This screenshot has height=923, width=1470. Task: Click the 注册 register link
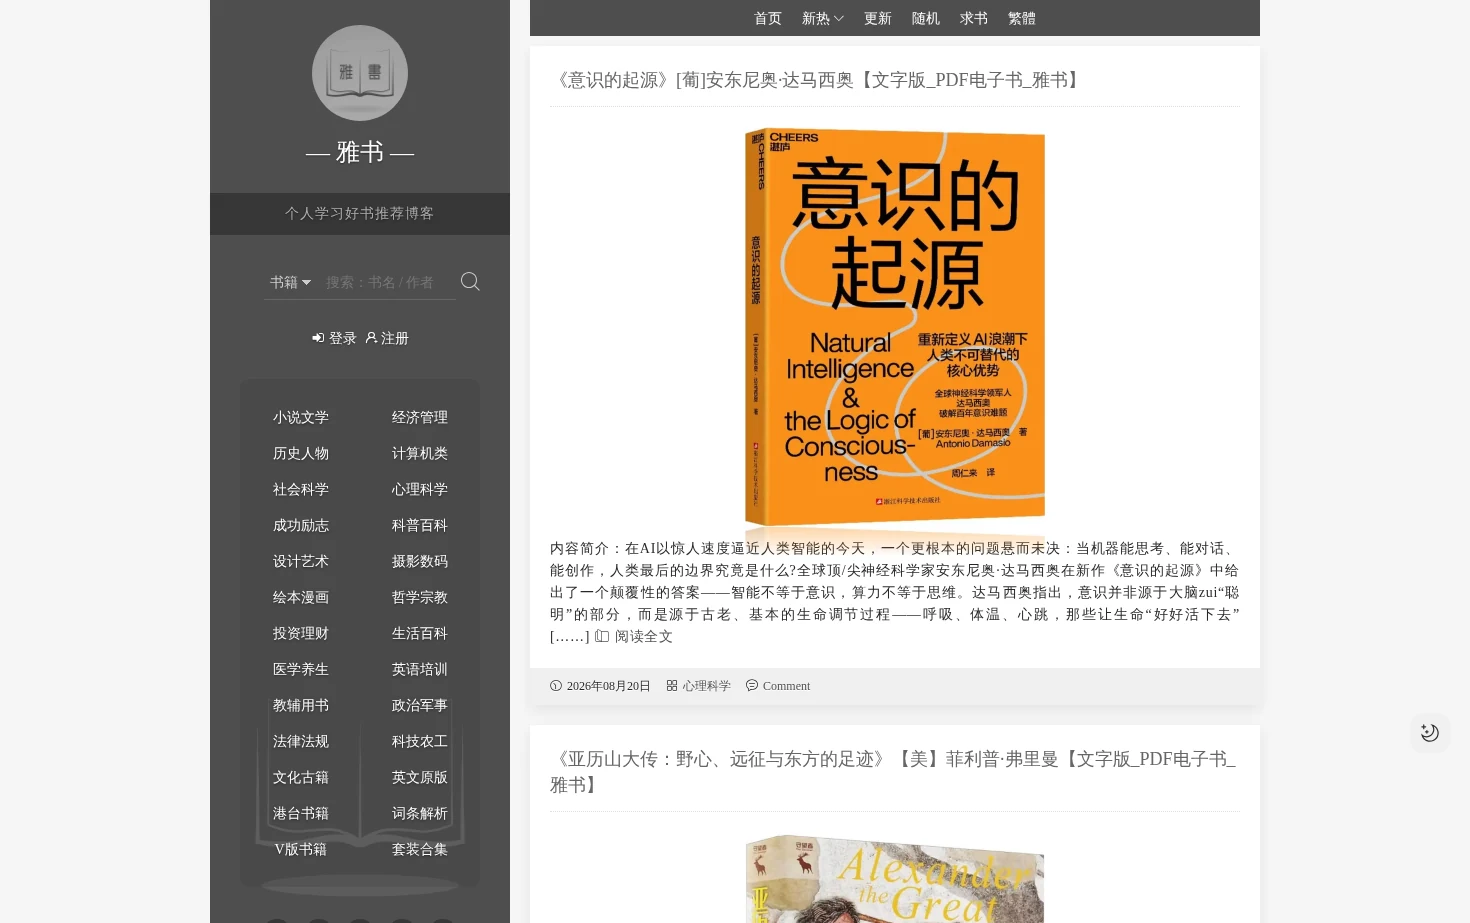387,338
